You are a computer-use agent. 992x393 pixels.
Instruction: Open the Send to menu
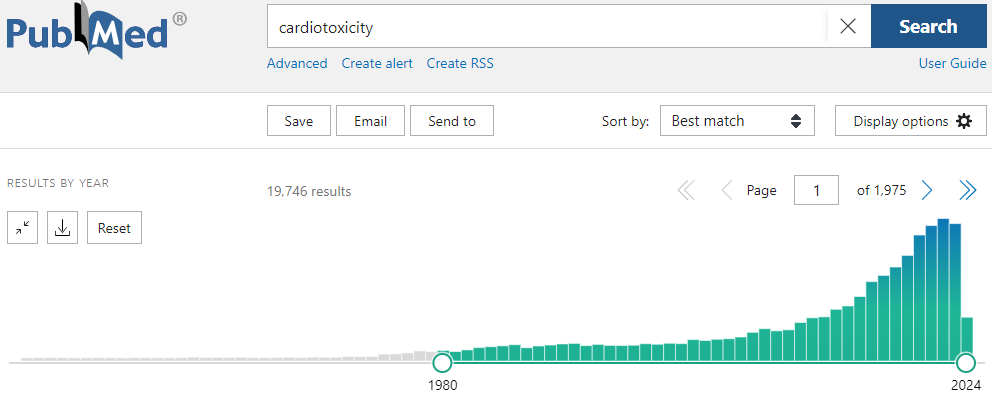pos(452,121)
